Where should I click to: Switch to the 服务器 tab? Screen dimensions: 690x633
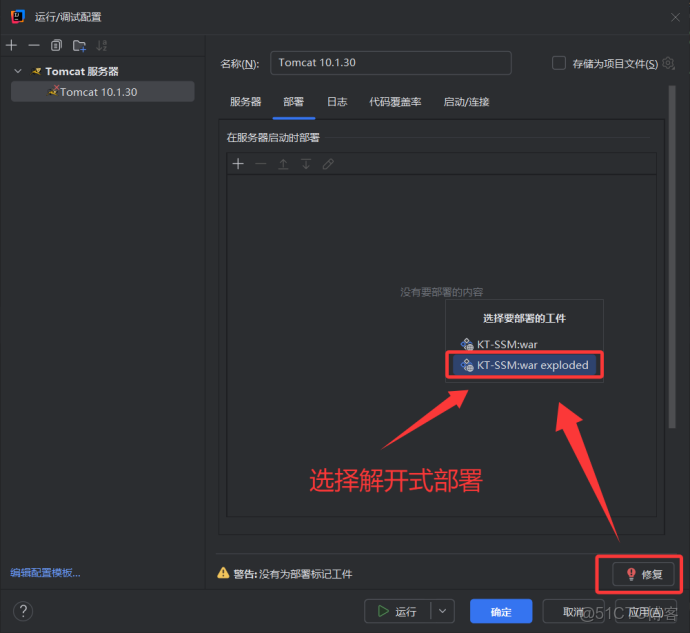pyautogui.click(x=246, y=102)
